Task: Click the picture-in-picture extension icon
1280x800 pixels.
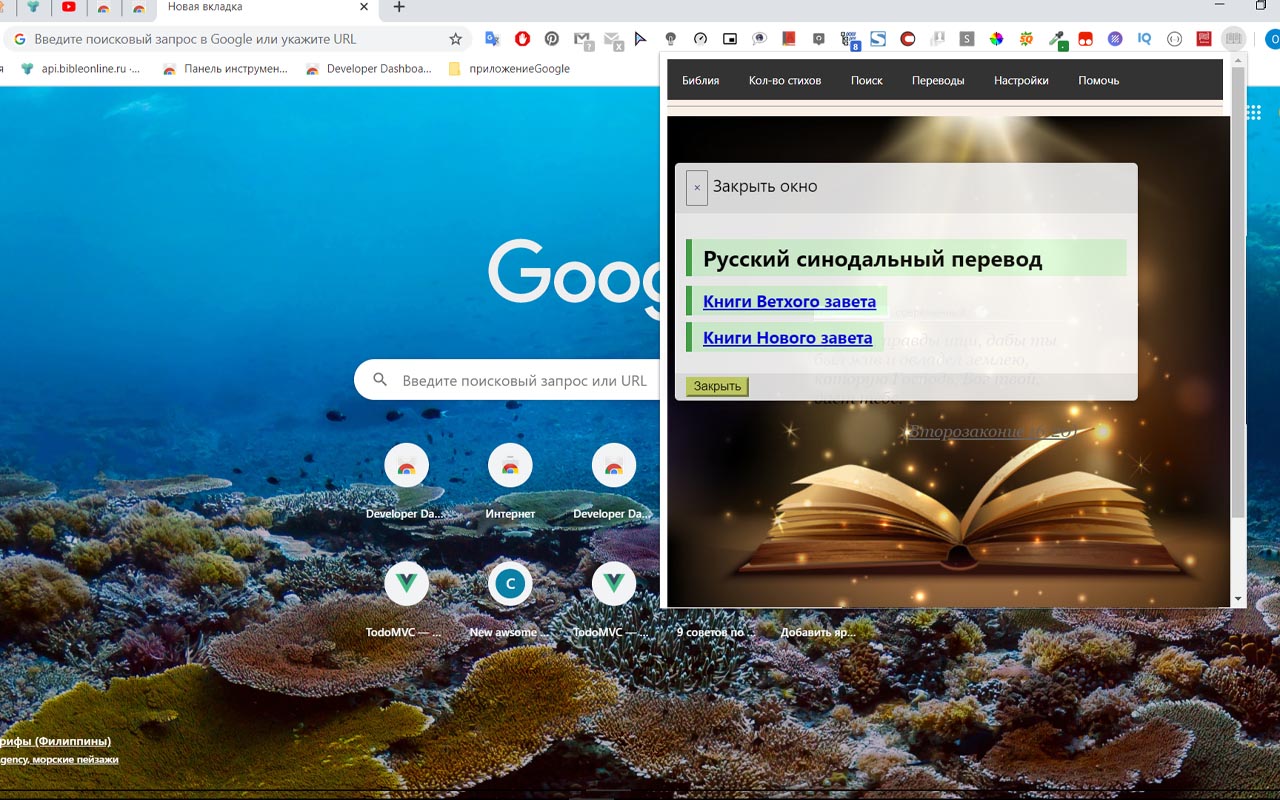Action: (x=730, y=39)
